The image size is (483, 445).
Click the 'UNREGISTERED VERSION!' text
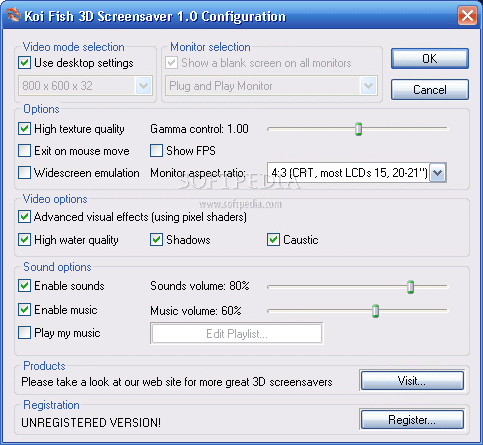pyautogui.click(x=91, y=423)
